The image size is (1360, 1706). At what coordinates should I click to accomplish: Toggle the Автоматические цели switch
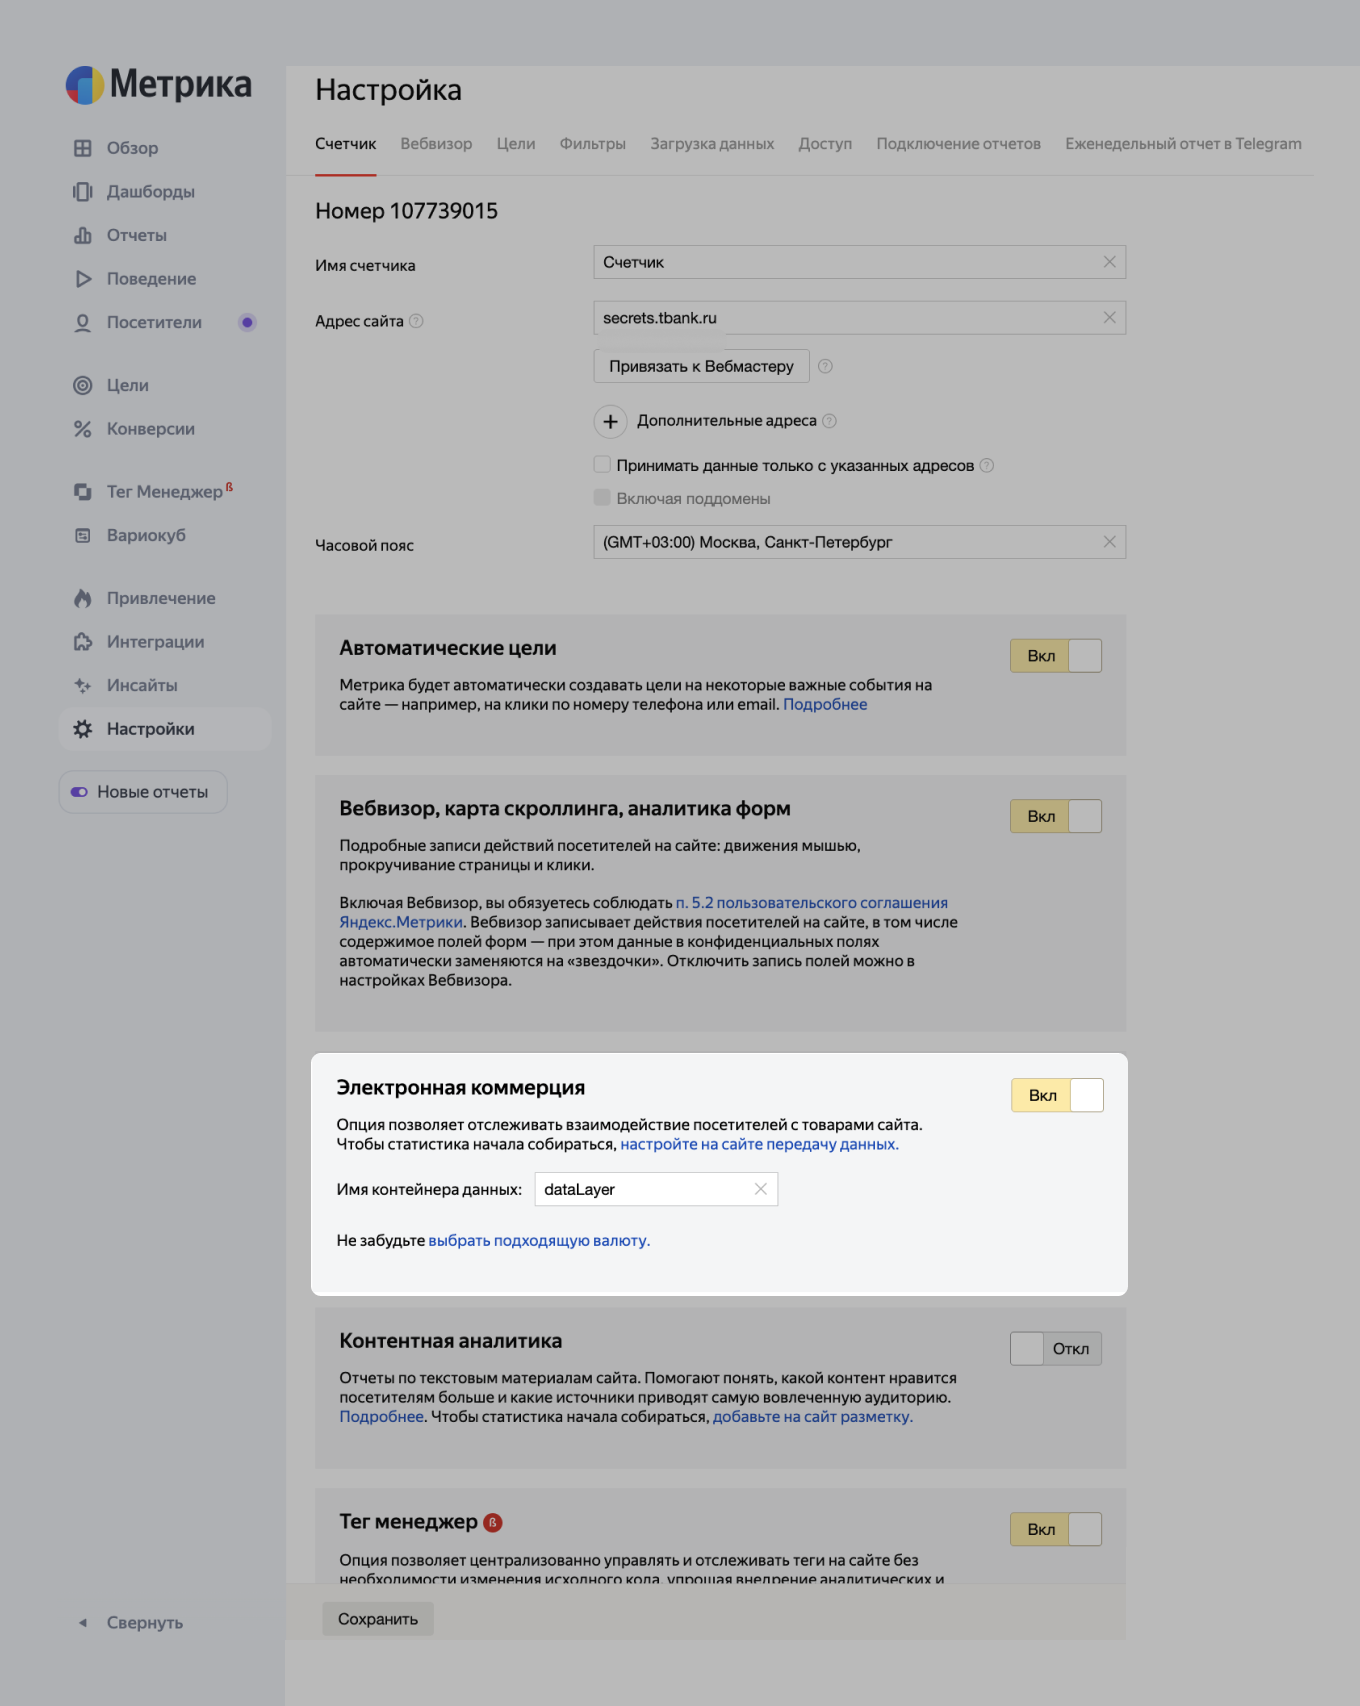click(1055, 656)
